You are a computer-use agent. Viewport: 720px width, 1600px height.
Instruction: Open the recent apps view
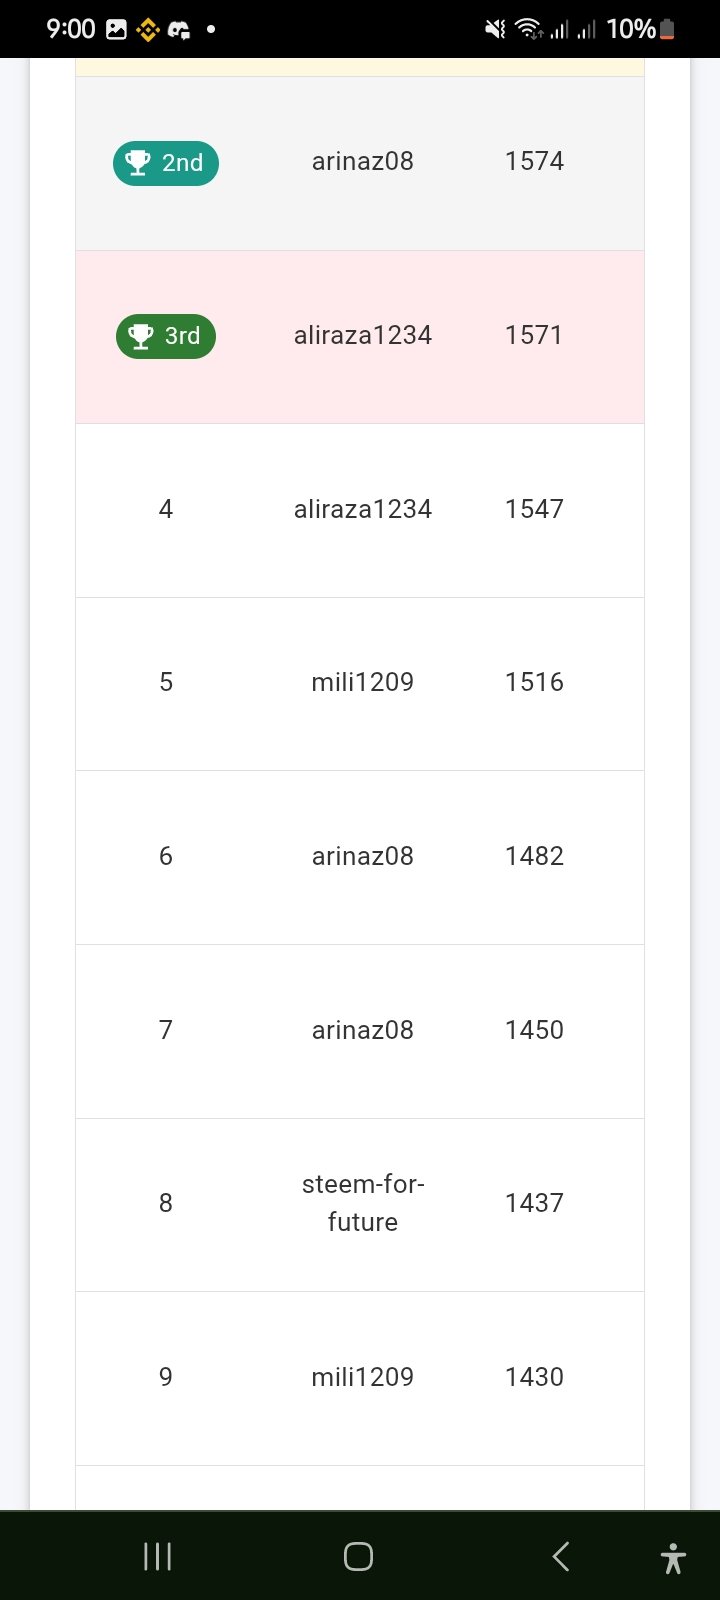pos(158,1556)
